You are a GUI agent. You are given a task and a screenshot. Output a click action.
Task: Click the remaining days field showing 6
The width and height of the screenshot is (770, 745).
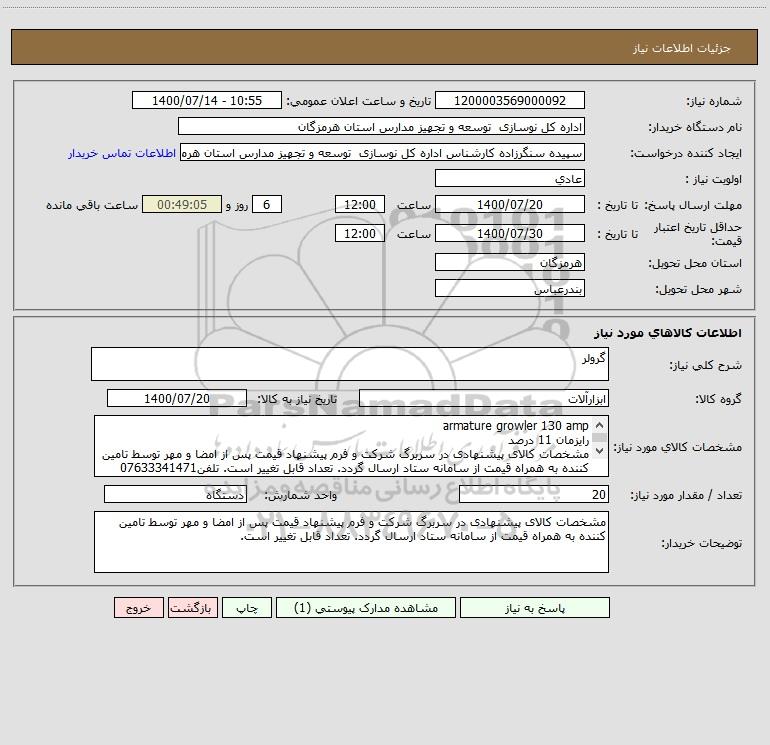point(267,205)
